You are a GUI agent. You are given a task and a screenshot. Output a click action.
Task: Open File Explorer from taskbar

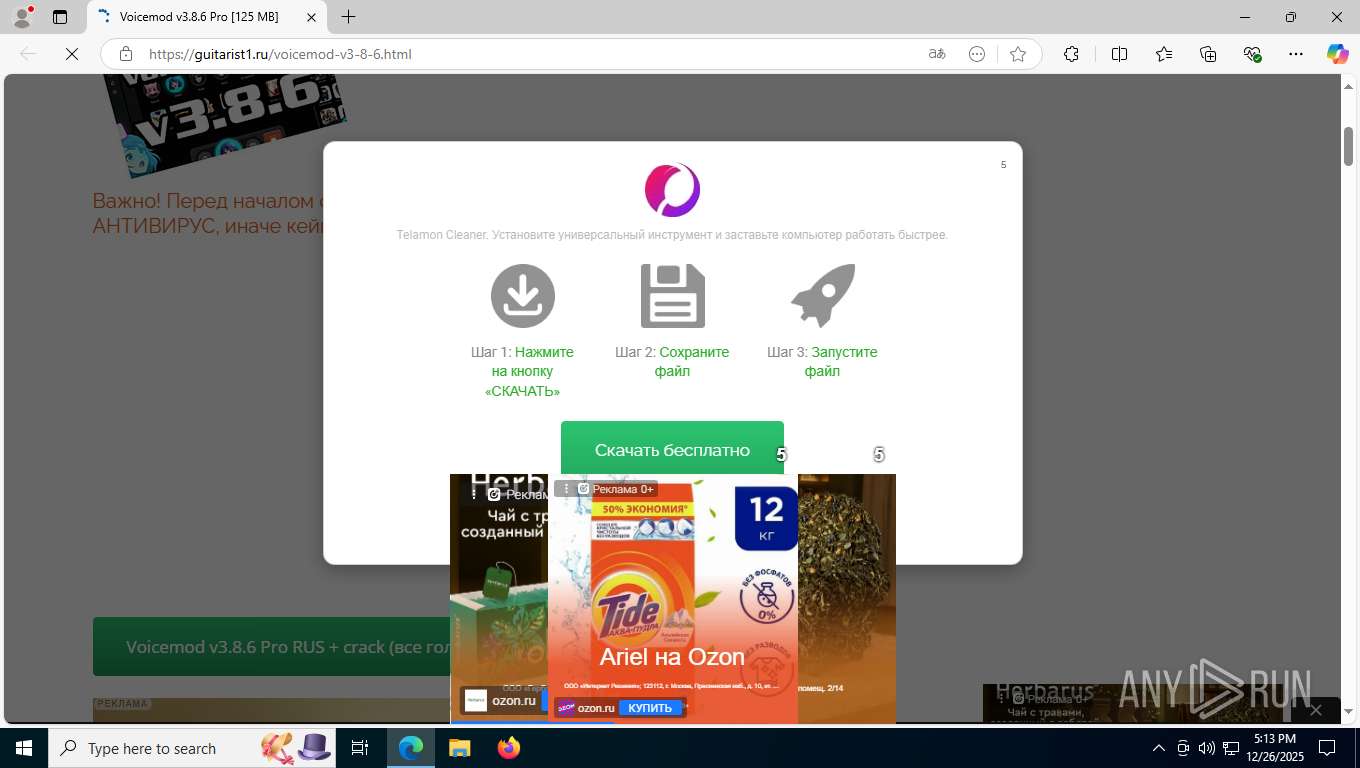click(x=459, y=748)
